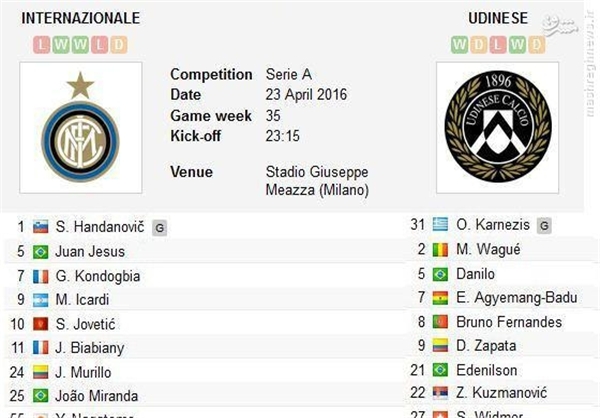Click the flag beside S. Handanović

(x=41, y=227)
